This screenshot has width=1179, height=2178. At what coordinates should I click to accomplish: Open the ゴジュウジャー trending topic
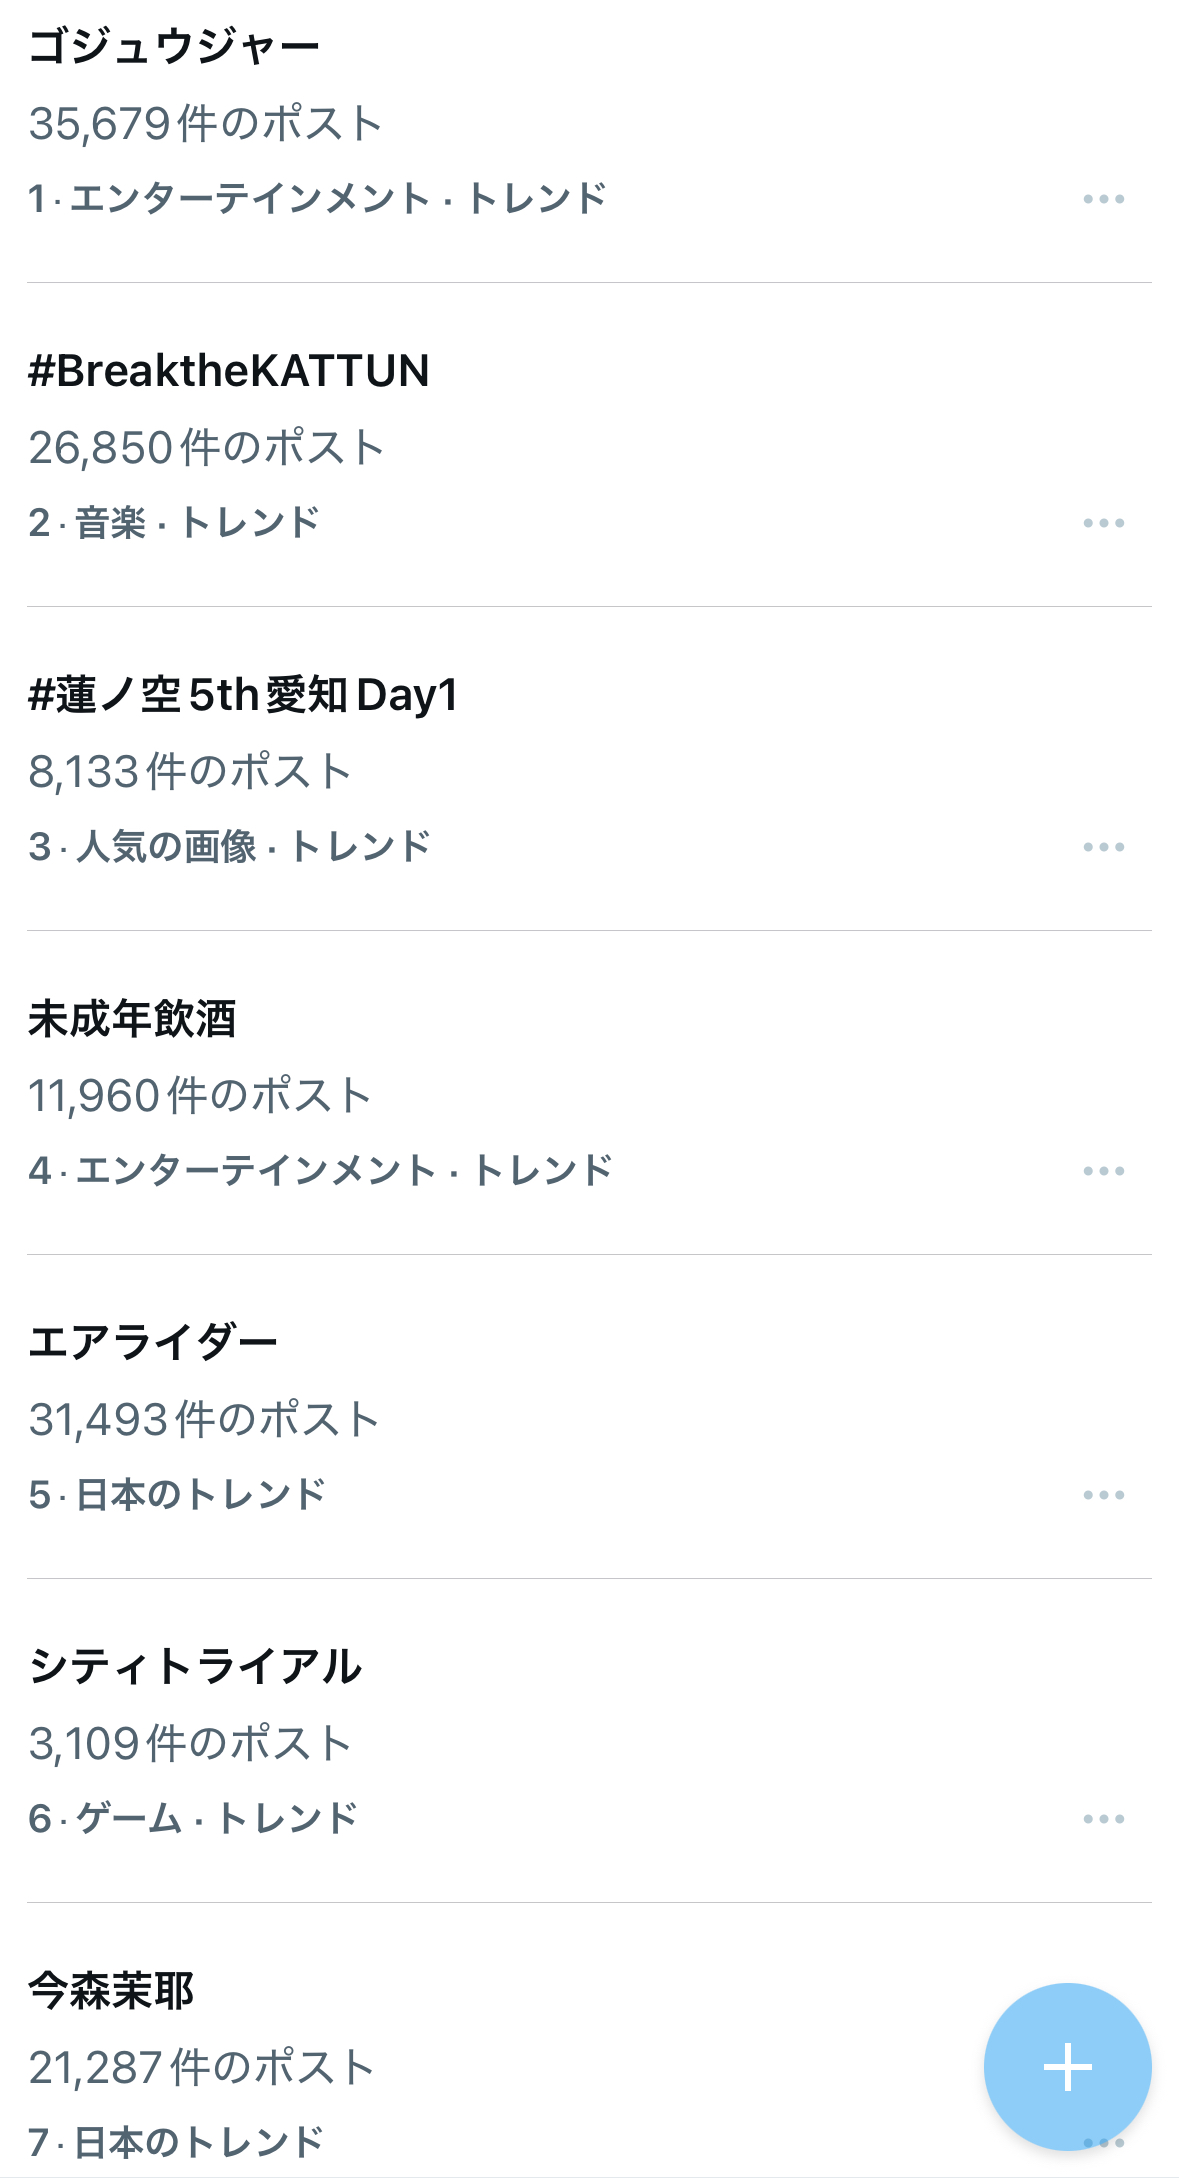[x=174, y=47]
